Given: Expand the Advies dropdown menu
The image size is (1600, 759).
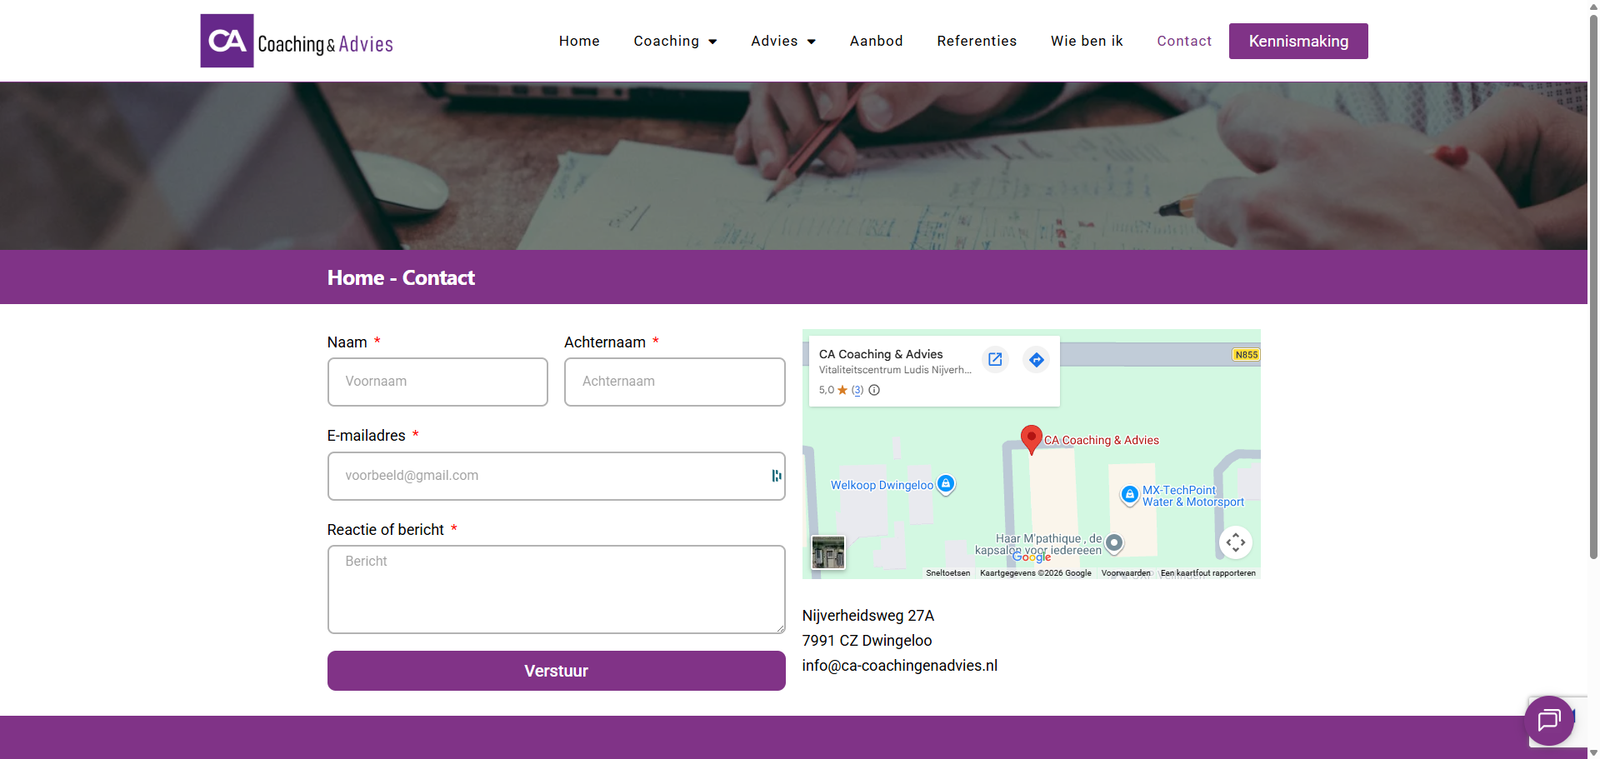Looking at the screenshot, I should [x=783, y=41].
